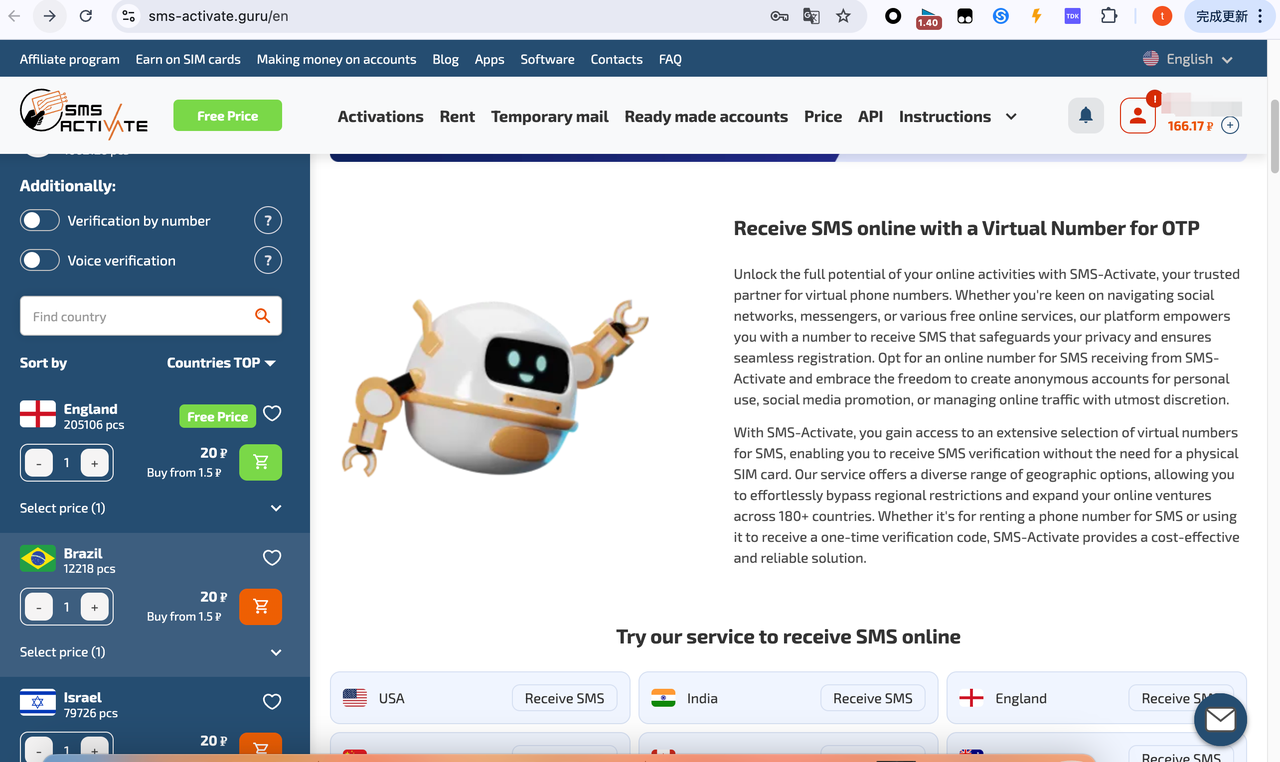Open Earn on SIM cards link

[x=188, y=59]
